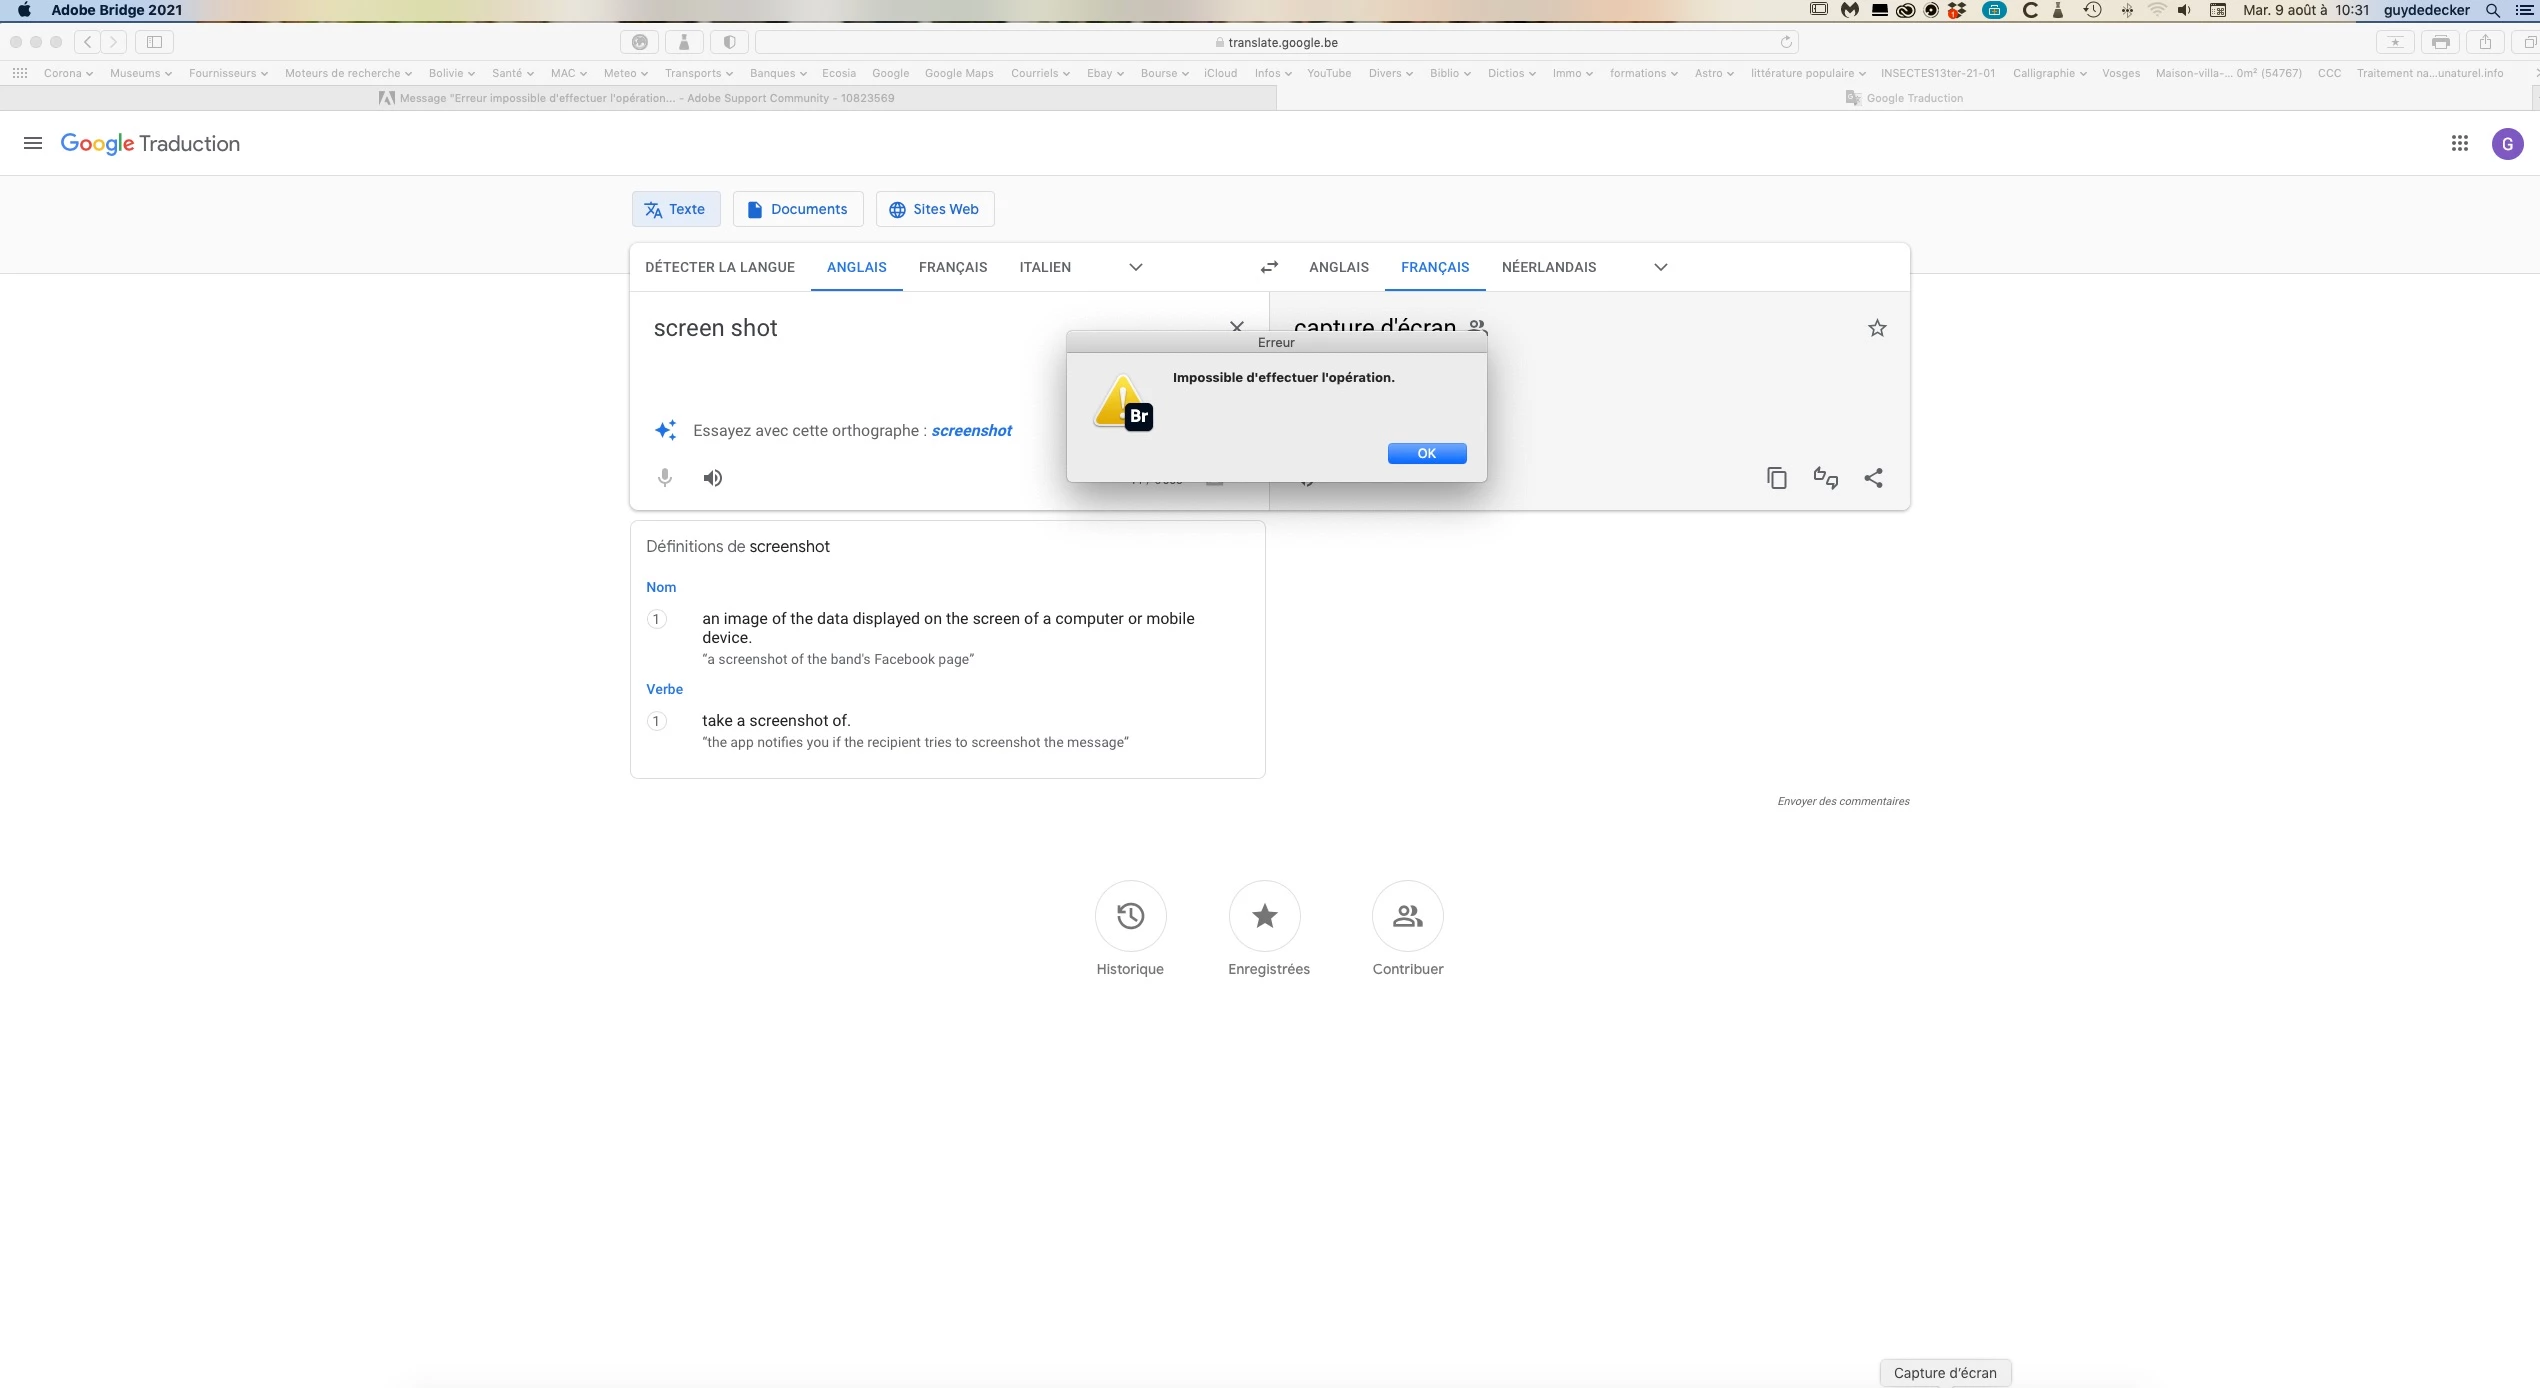Click the star to save translation

tap(1877, 328)
